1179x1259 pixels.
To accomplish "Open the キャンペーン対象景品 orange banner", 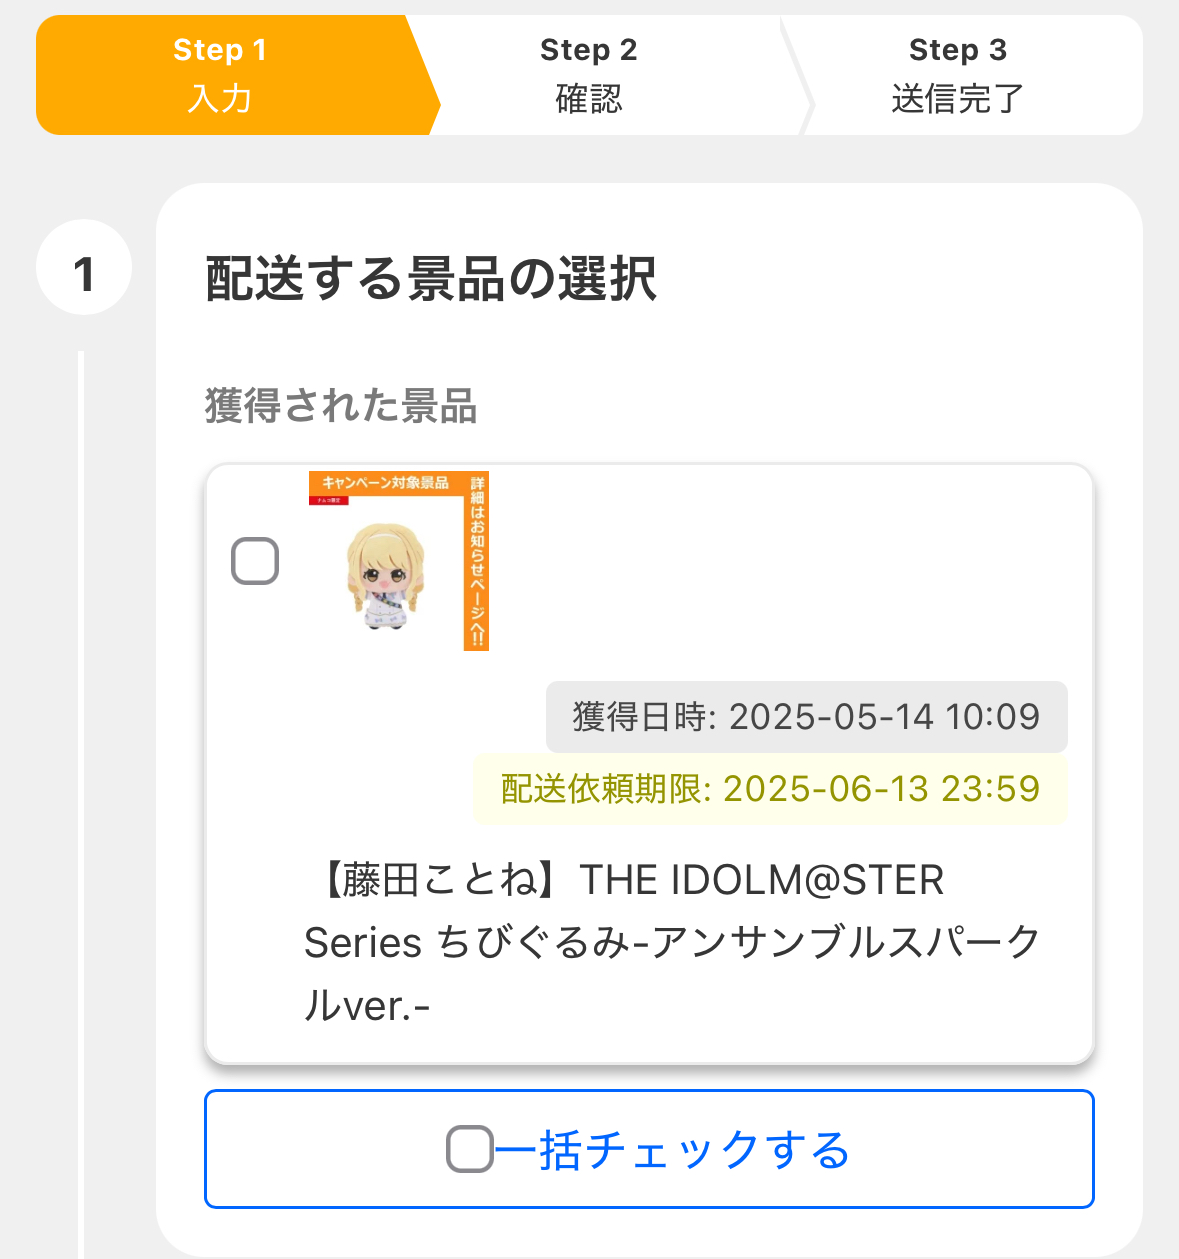I will coord(385,483).
